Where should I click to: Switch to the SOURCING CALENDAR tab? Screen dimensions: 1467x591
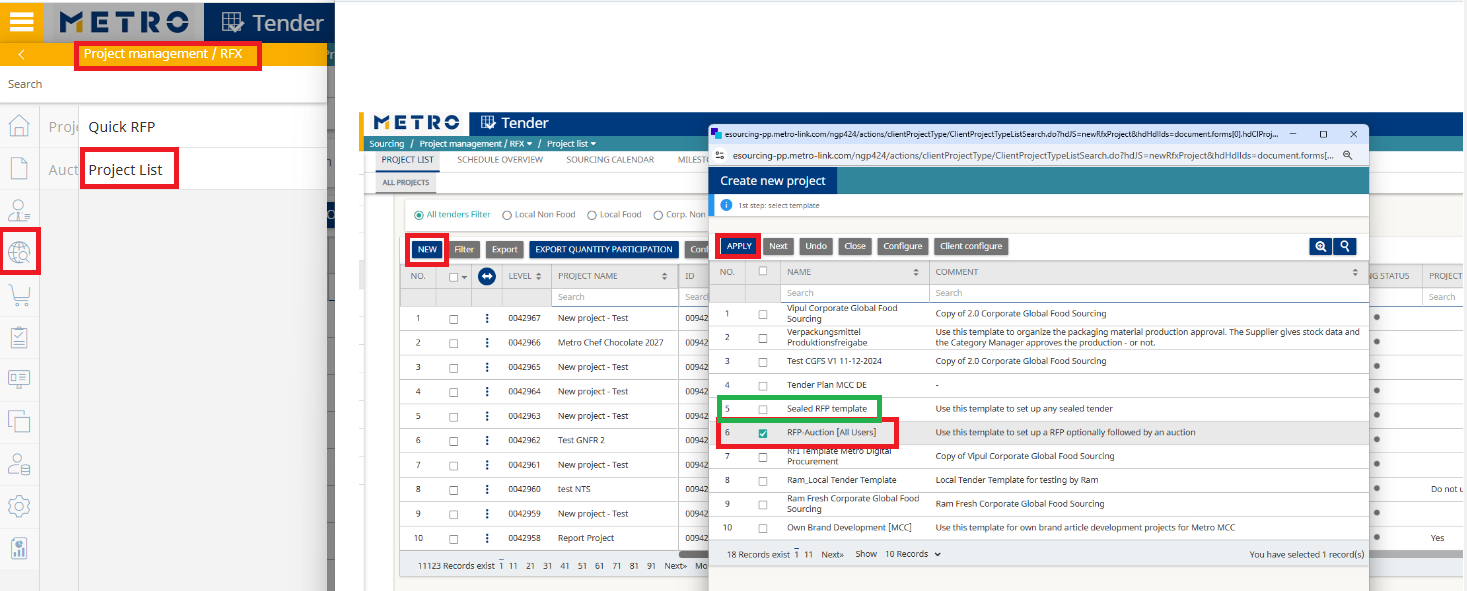[610, 160]
